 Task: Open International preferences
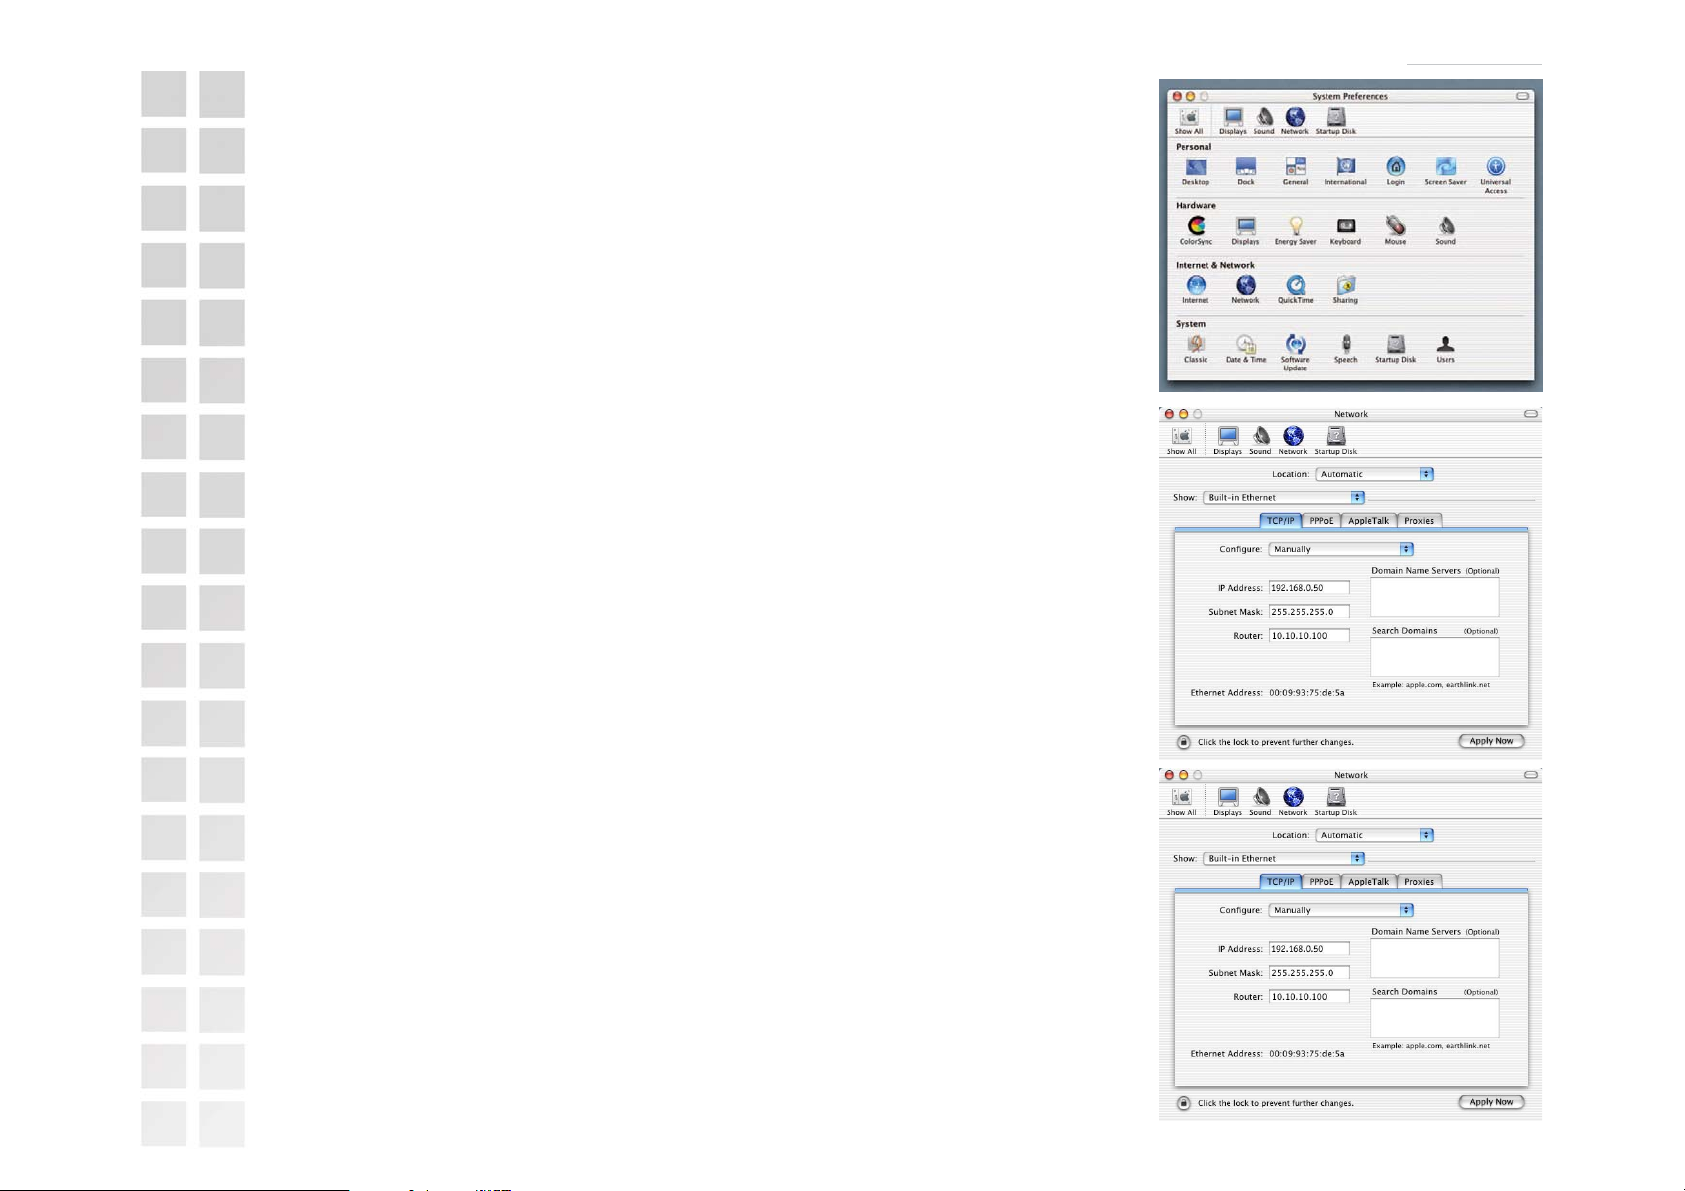[x=1346, y=171]
